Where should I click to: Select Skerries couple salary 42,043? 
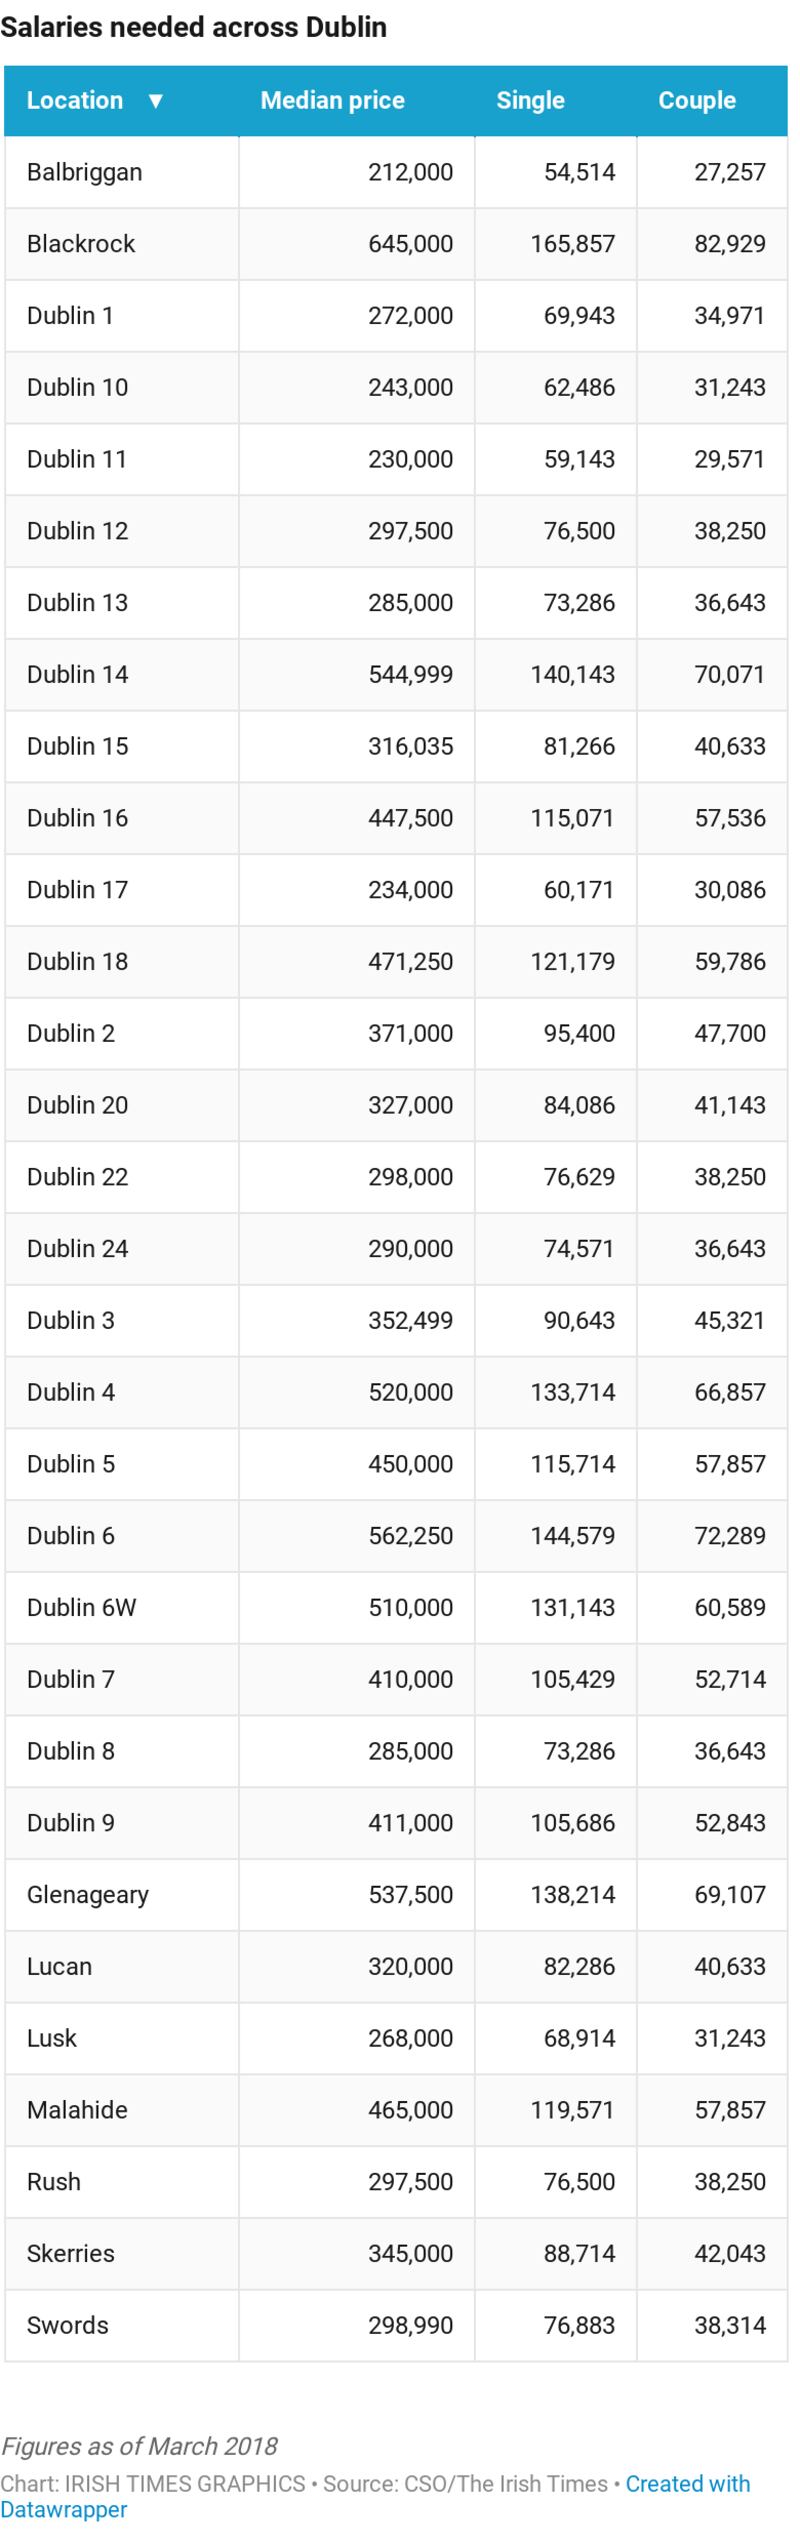click(730, 2253)
